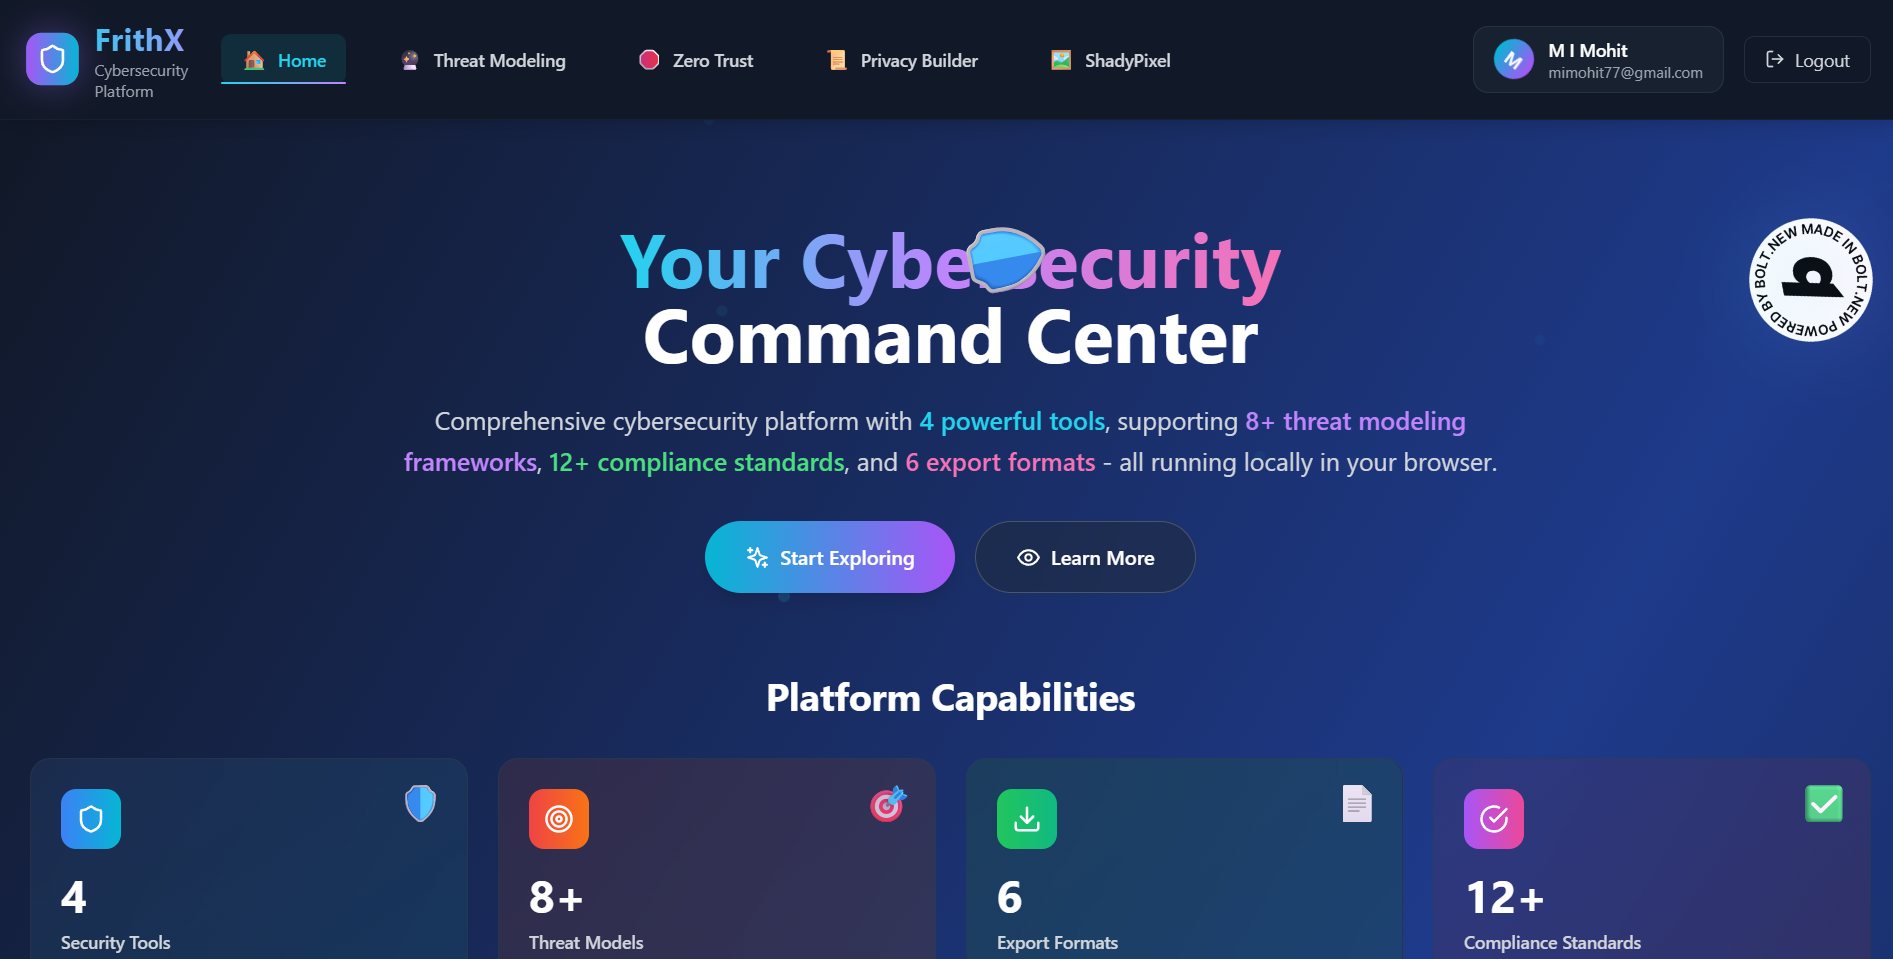This screenshot has width=1893, height=959.
Task: Click the orange target icon in Threat Models card
Action: pyautogui.click(x=559, y=819)
